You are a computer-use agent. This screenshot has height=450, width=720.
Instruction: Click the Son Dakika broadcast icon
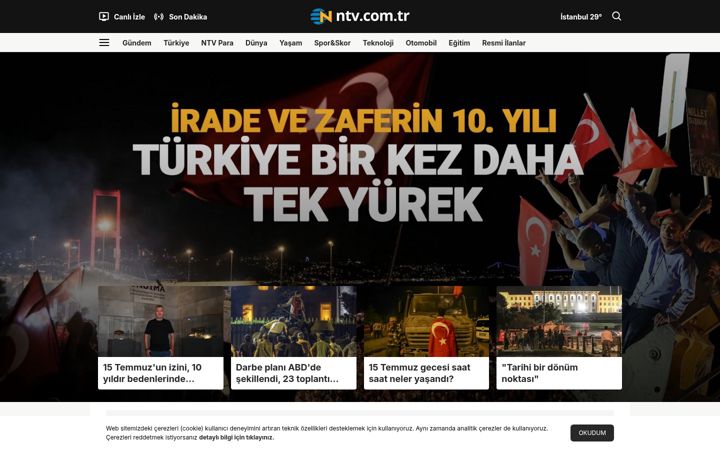(x=158, y=17)
